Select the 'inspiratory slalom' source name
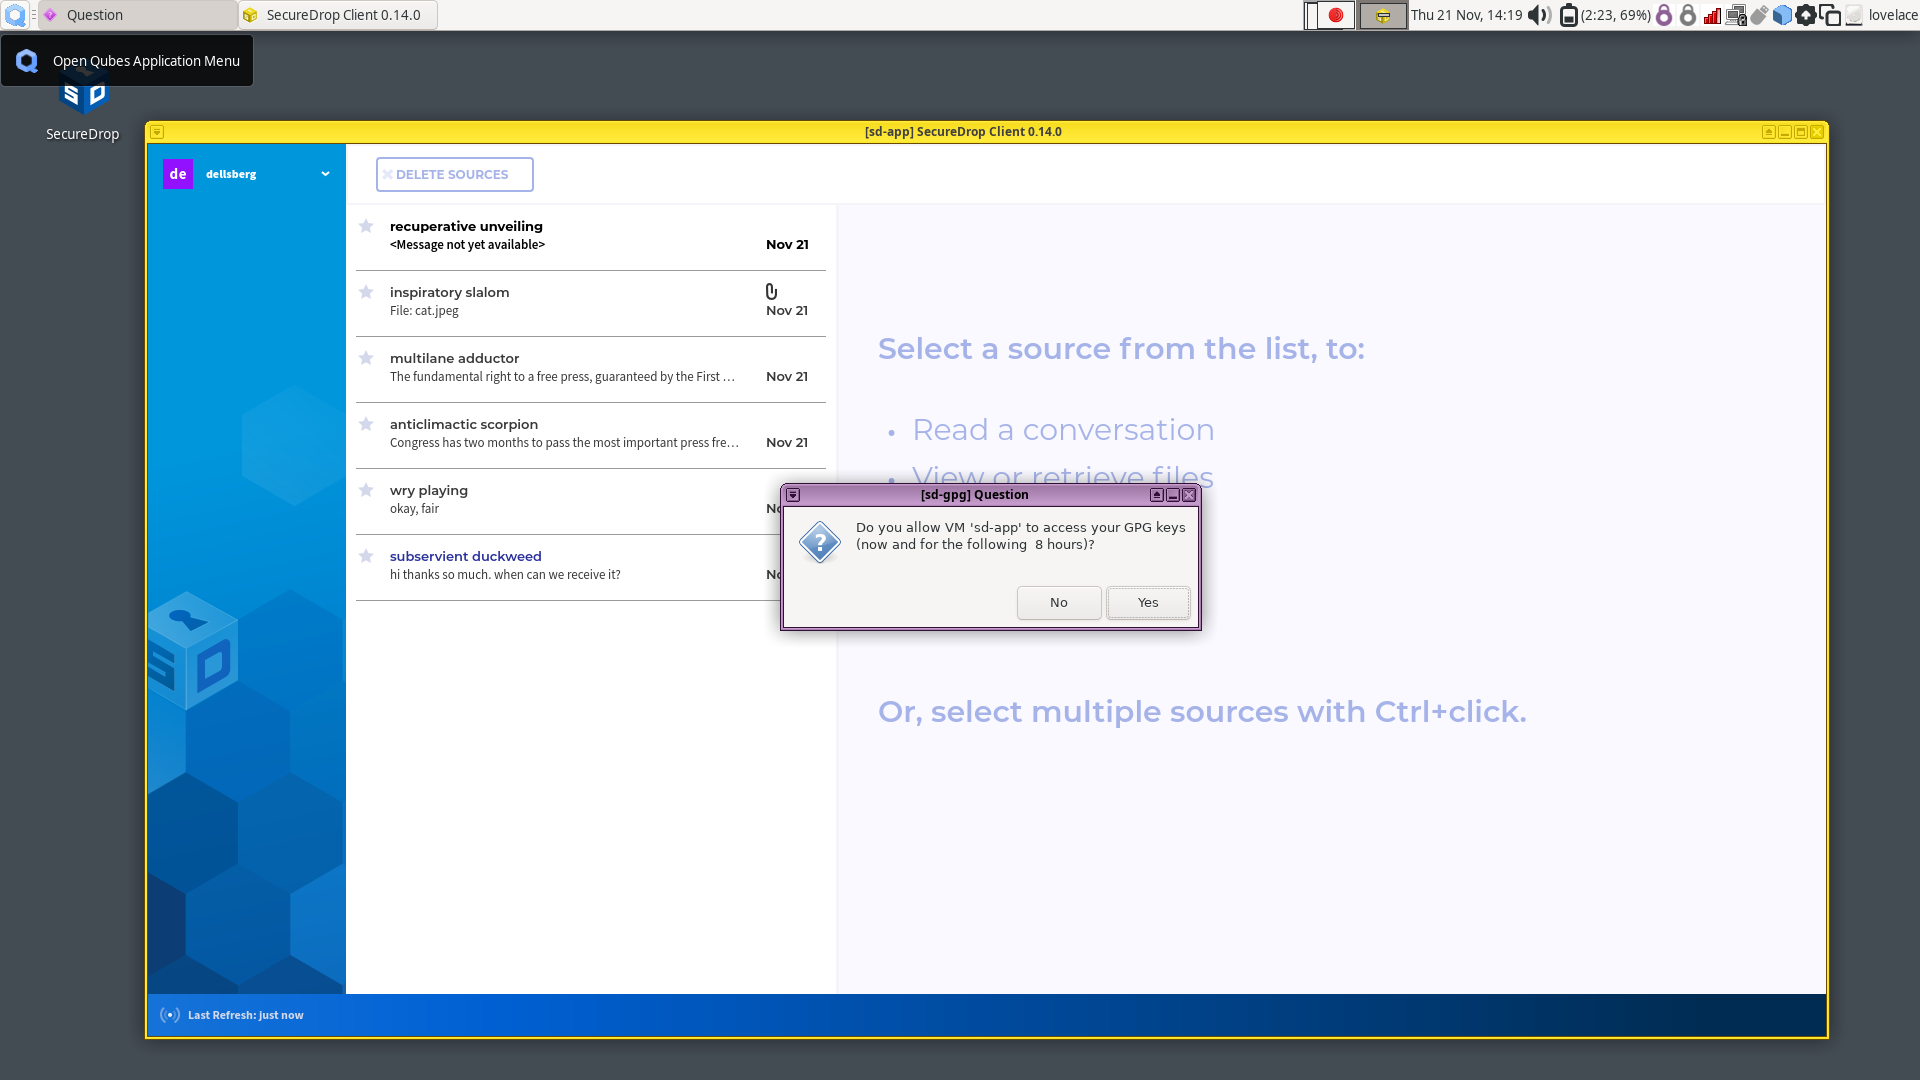 pos(449,292)
